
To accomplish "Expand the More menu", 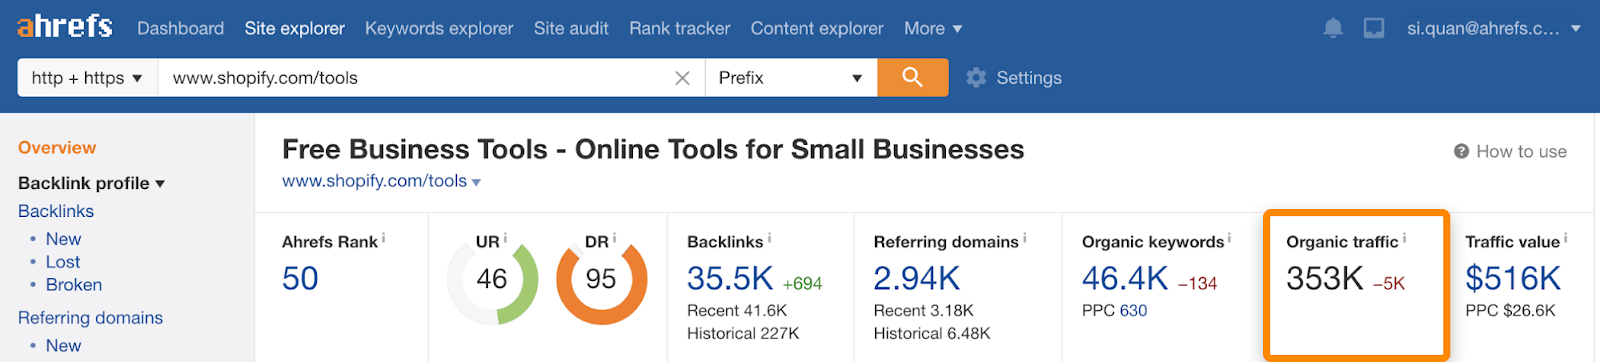I will pyautogui.click(x=932, y=28).
